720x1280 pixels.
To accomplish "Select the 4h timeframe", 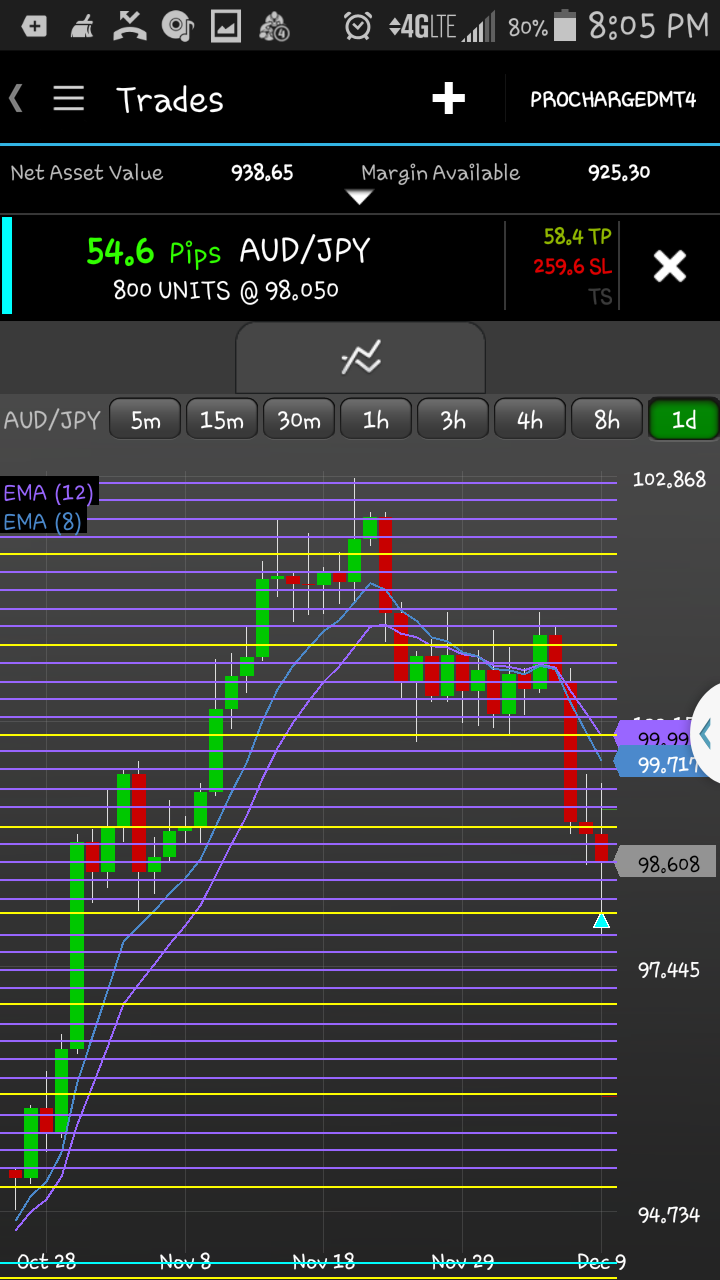I will tap(530, 420).
